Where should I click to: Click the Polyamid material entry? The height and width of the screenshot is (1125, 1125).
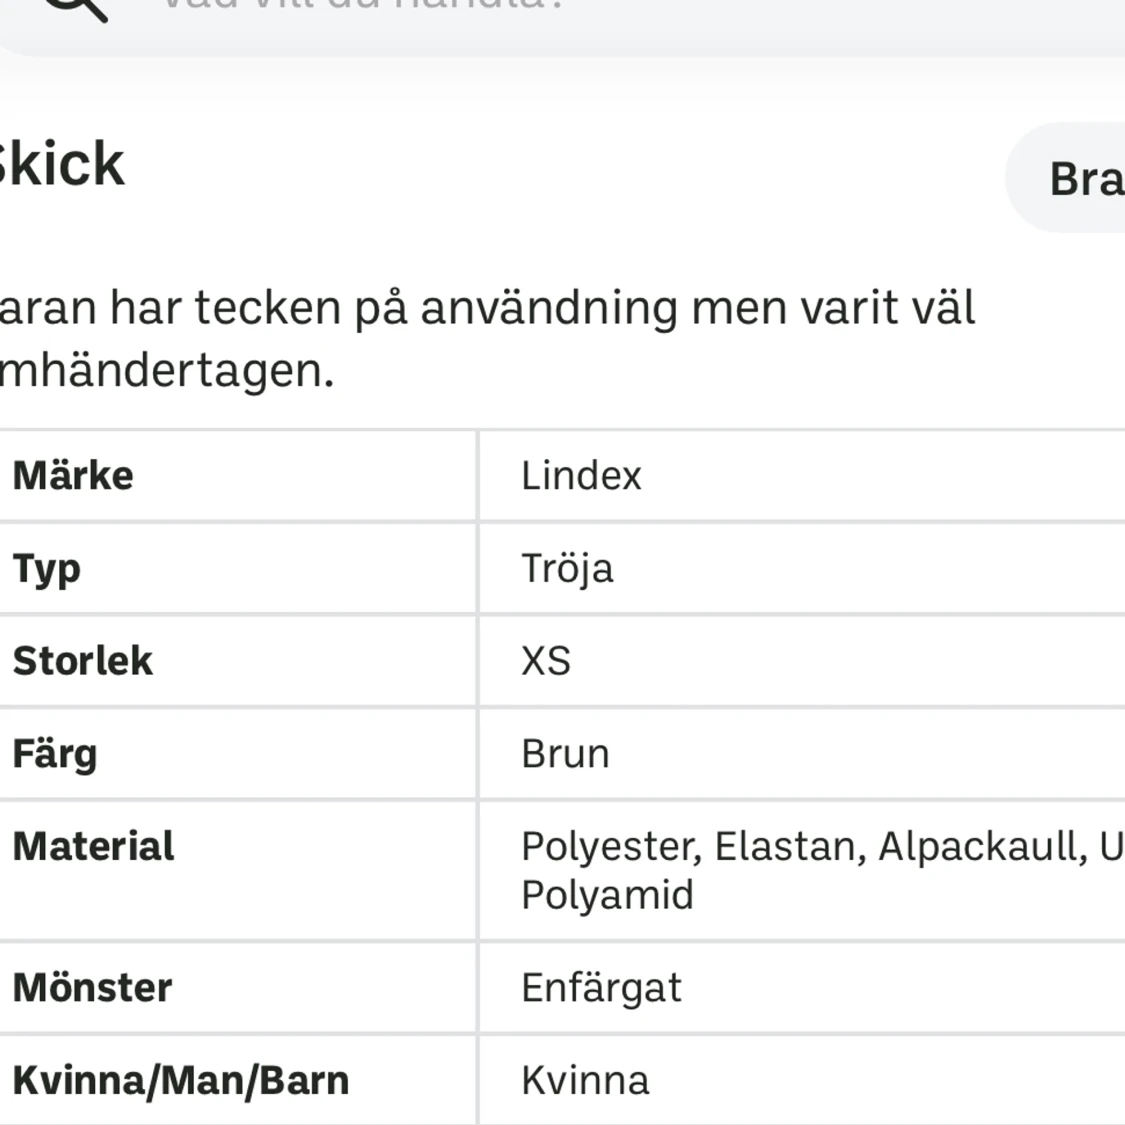coord(606,895)
